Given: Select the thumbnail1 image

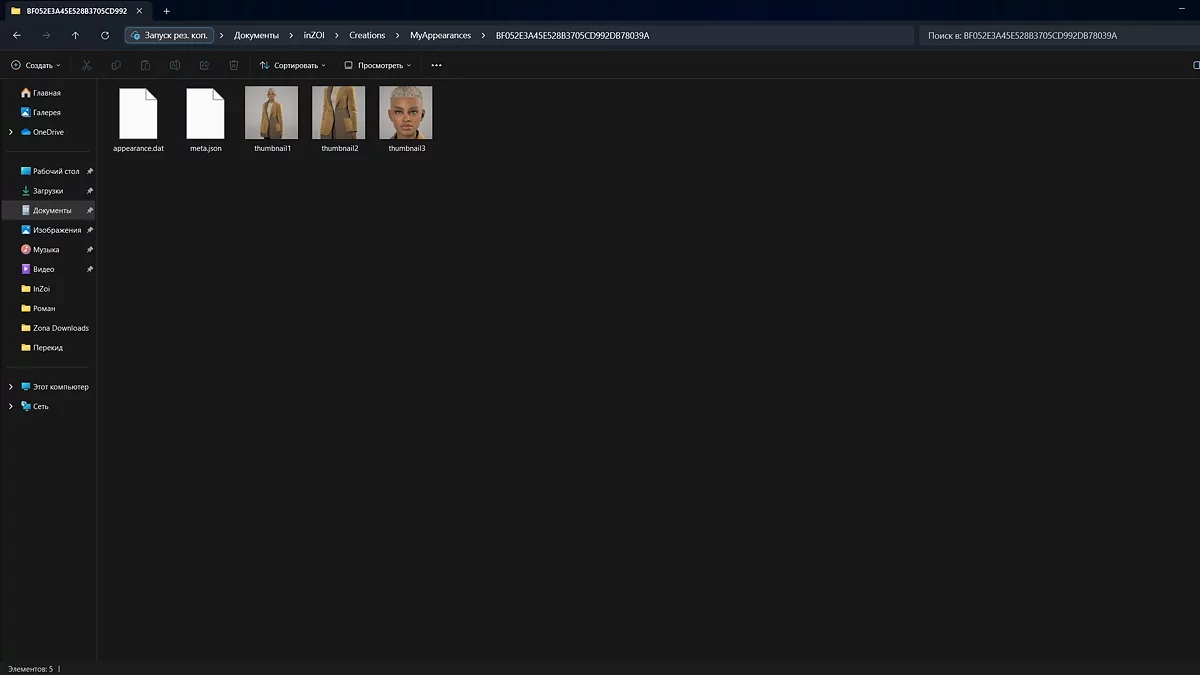Looking at the screenshot, I should [272, 120].
